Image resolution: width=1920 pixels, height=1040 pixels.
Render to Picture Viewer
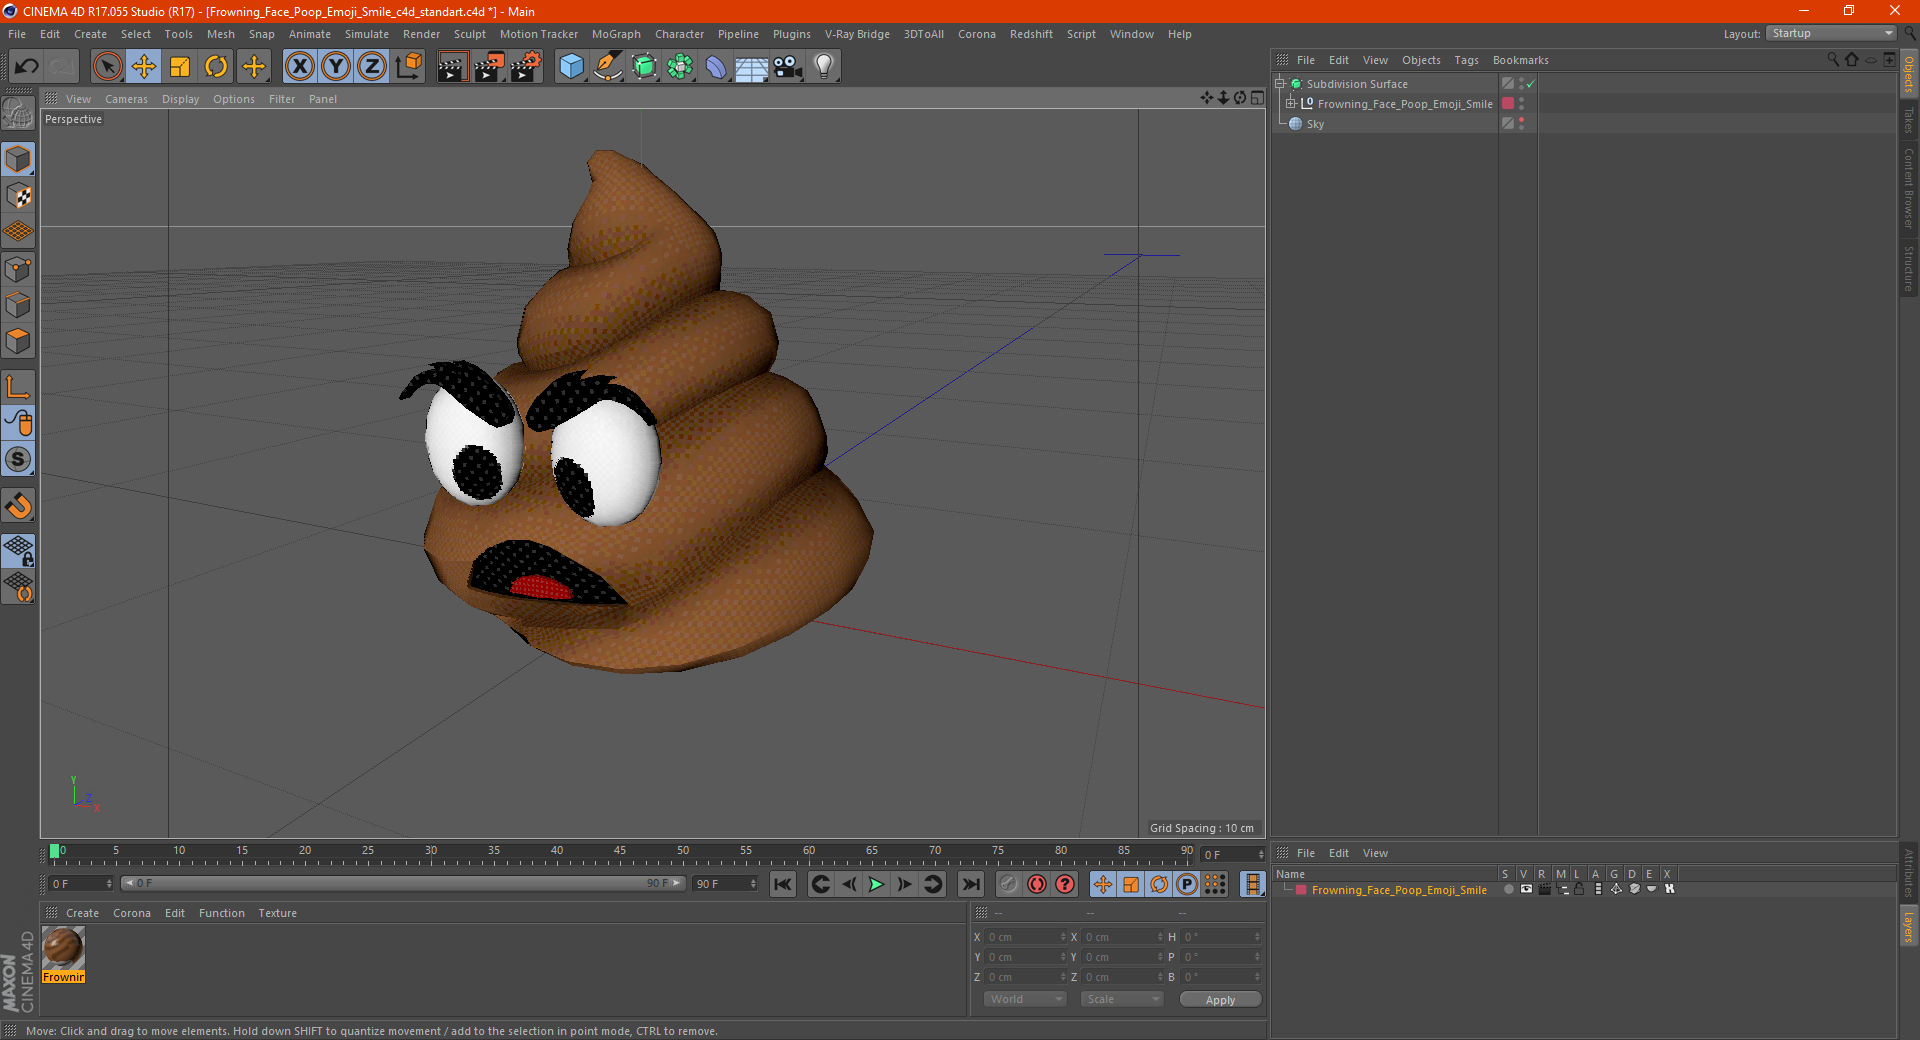489,67
